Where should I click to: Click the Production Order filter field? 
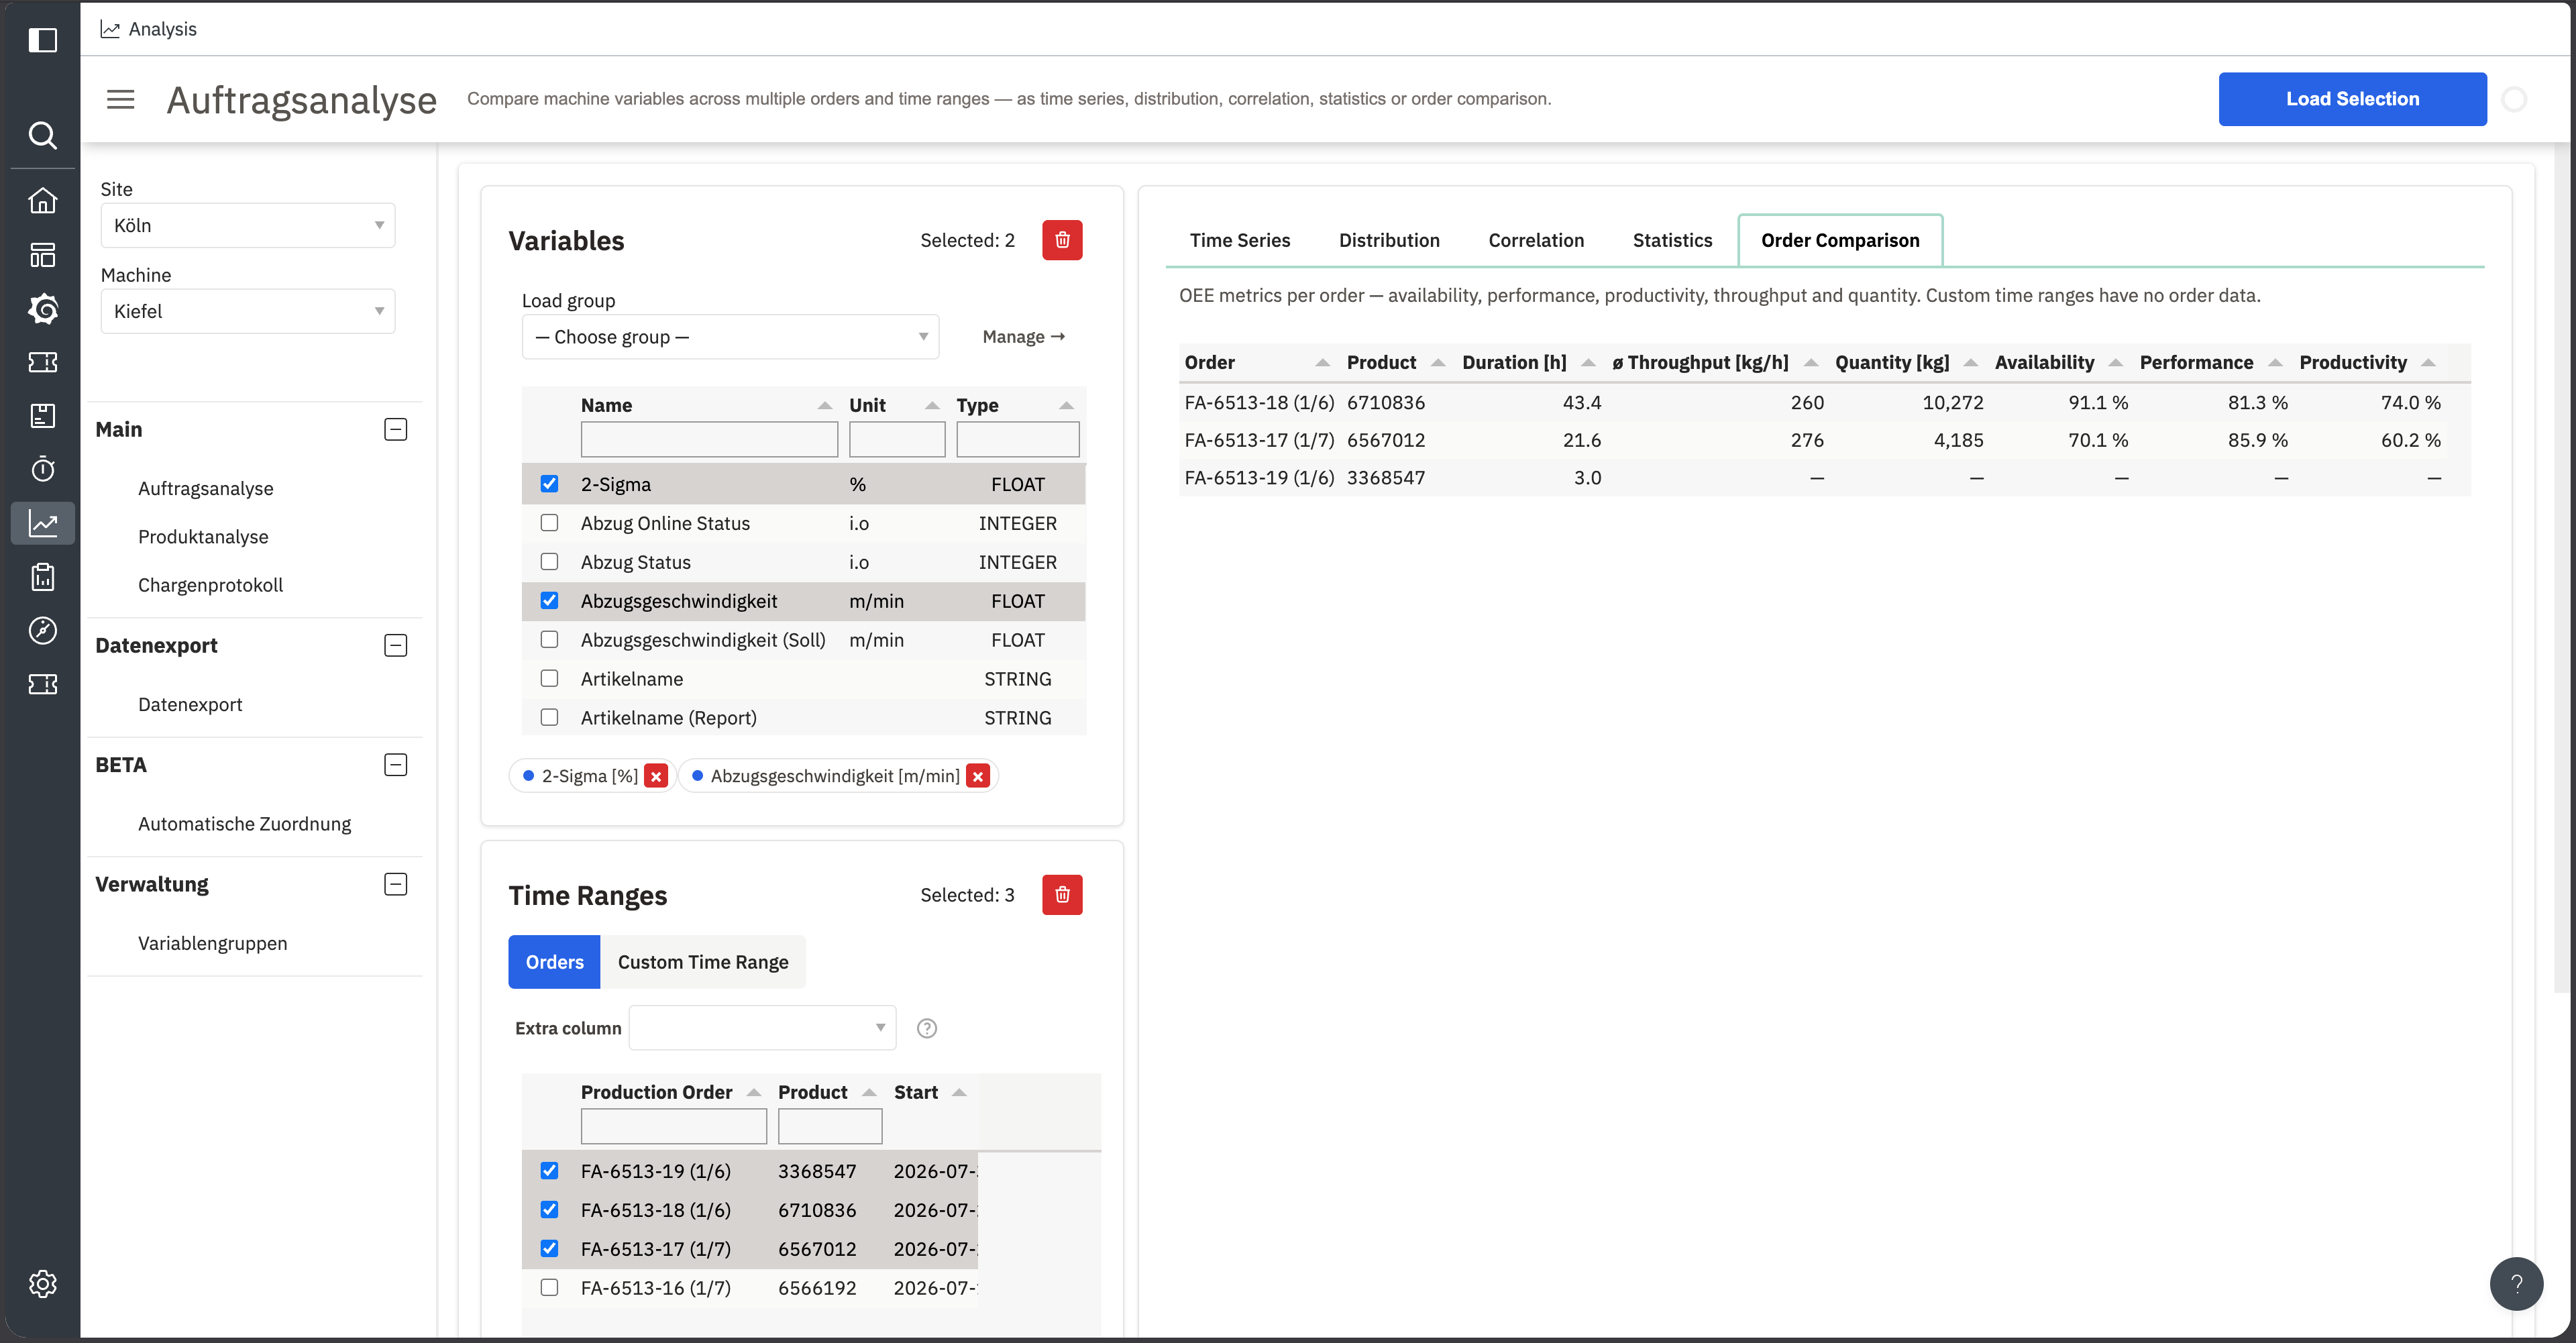[673, 1127]
